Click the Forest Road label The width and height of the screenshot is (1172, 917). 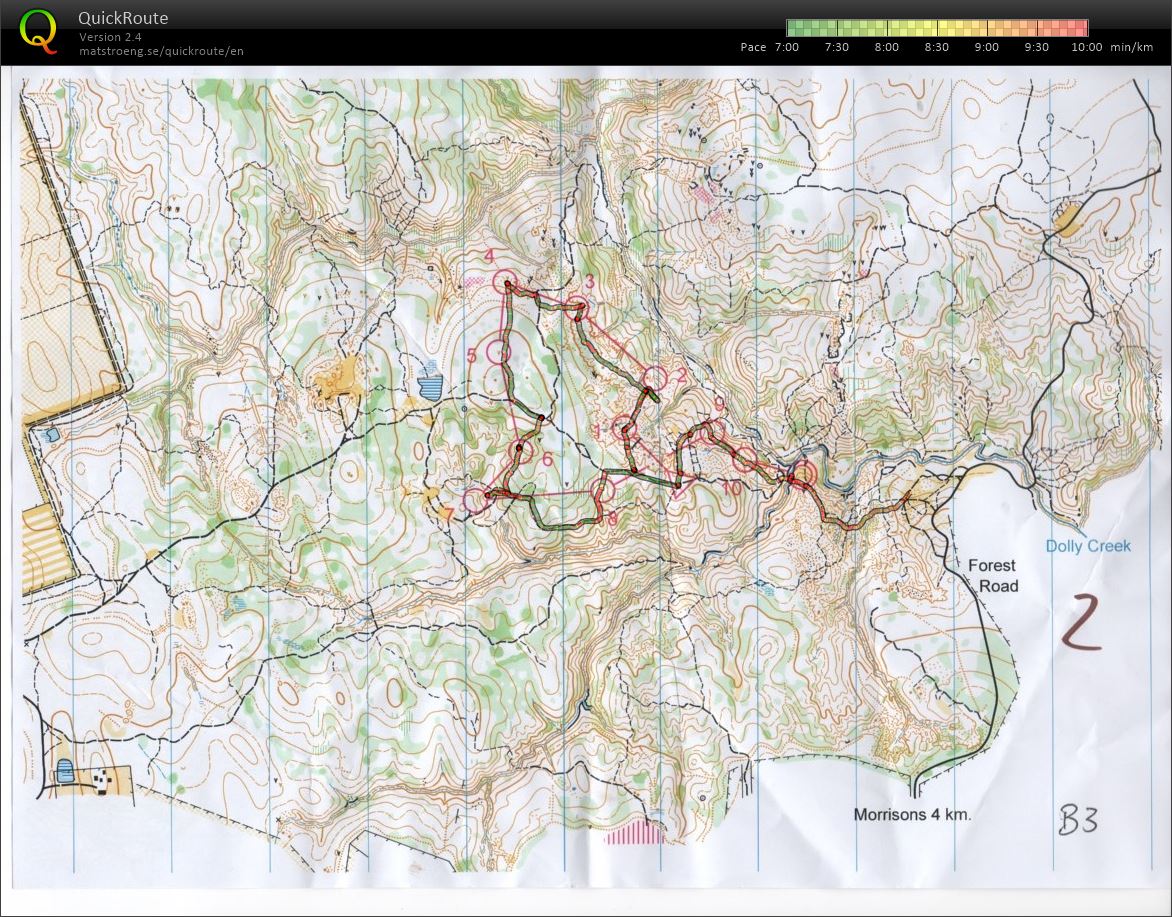click(x=992, y=575)
